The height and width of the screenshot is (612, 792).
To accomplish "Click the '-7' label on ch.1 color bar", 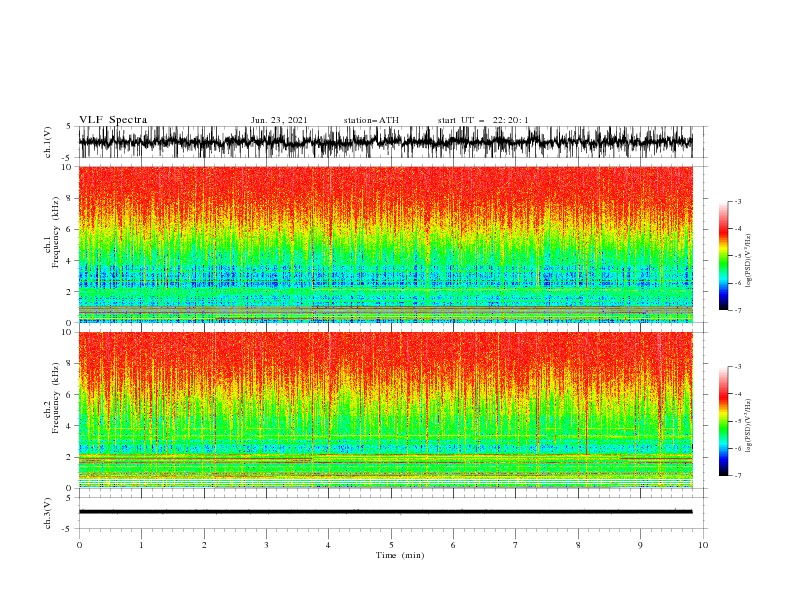I will 738,310.
